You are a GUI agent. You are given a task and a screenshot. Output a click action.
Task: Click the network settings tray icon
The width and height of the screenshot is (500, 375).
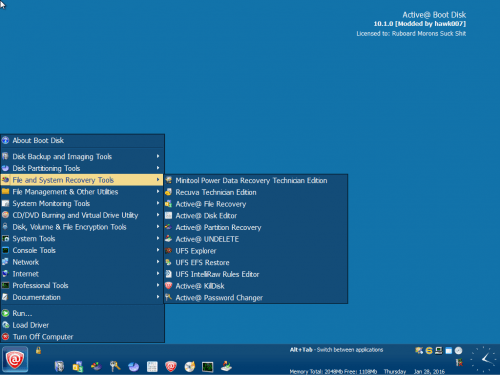tap(419, 350)
